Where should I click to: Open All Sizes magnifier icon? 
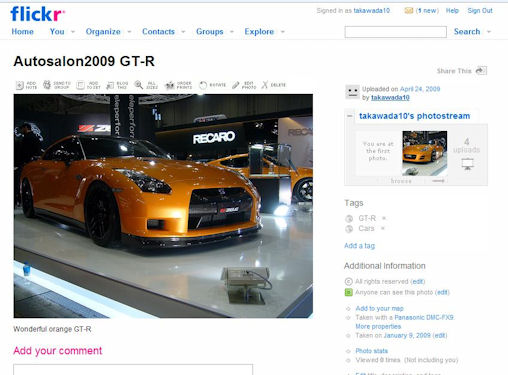point(138,85)
